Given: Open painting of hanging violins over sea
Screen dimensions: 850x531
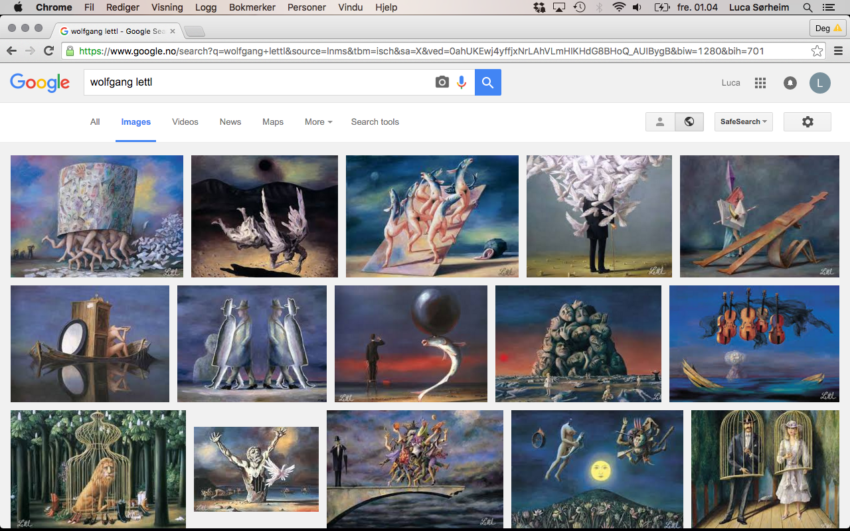Looking at the screenshot, I should tap(754, 344).
